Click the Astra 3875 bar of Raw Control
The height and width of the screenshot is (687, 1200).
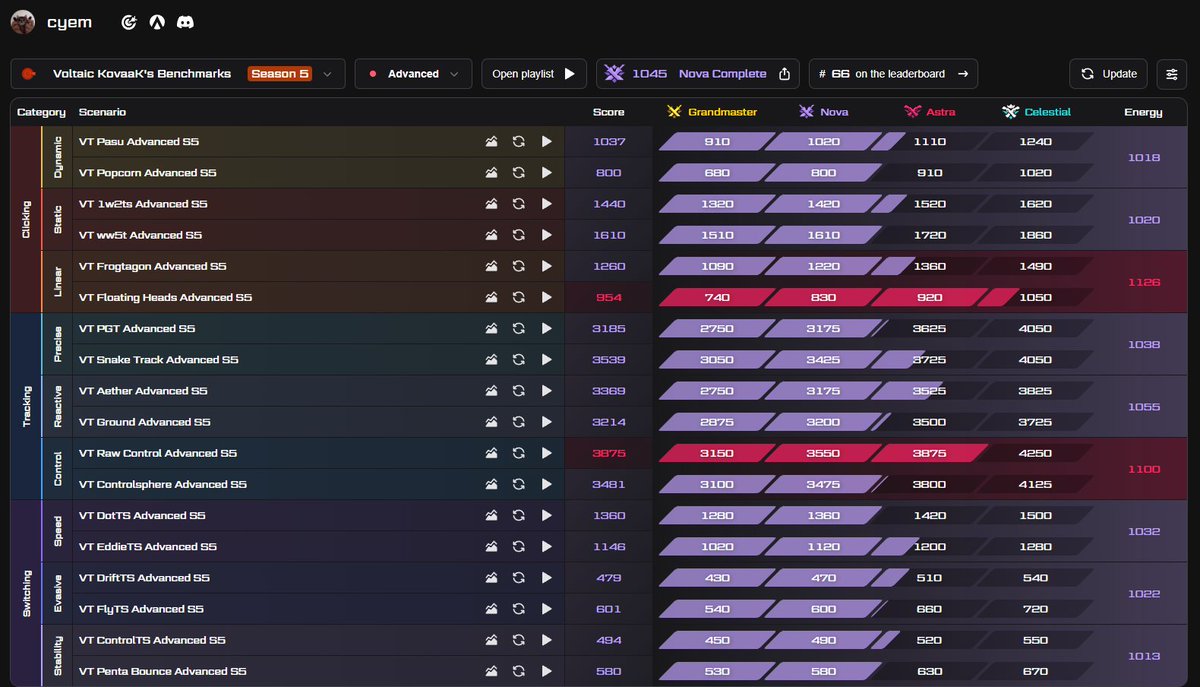(x=929, y=453)
